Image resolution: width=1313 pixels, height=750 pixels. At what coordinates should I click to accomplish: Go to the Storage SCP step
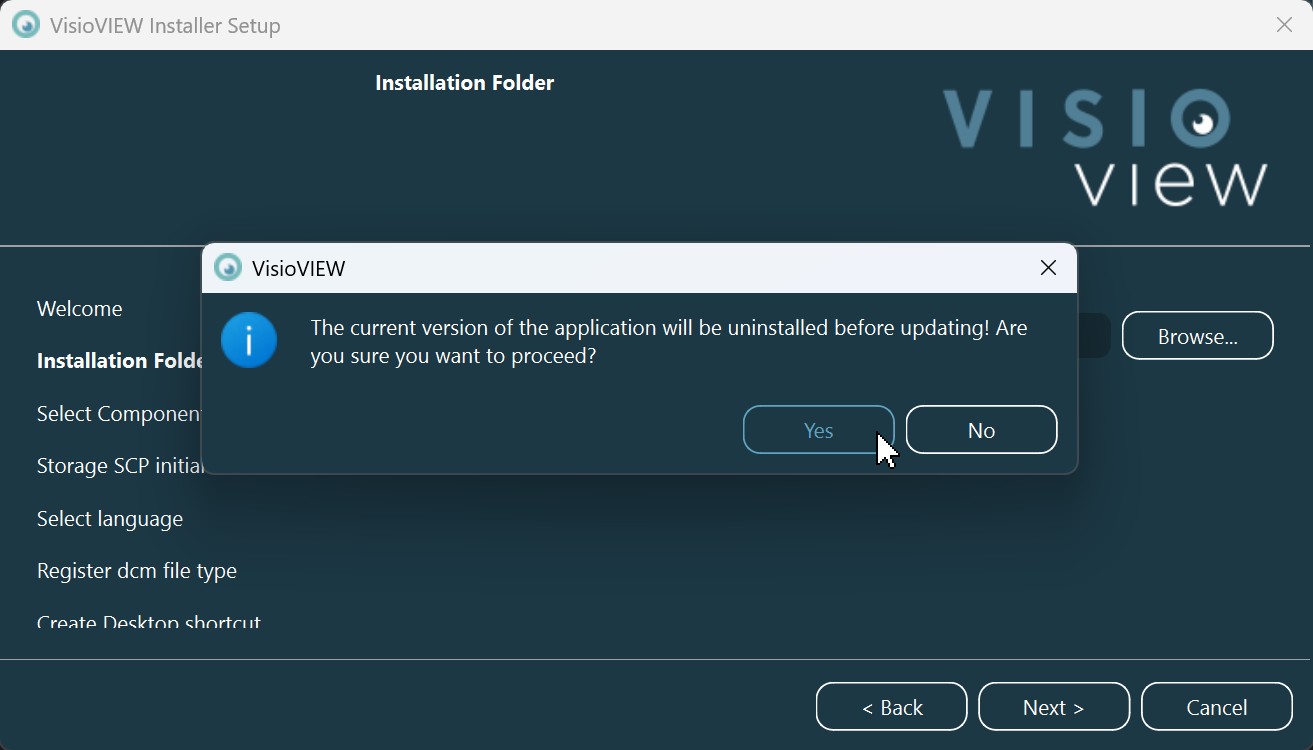coord(119,466)
